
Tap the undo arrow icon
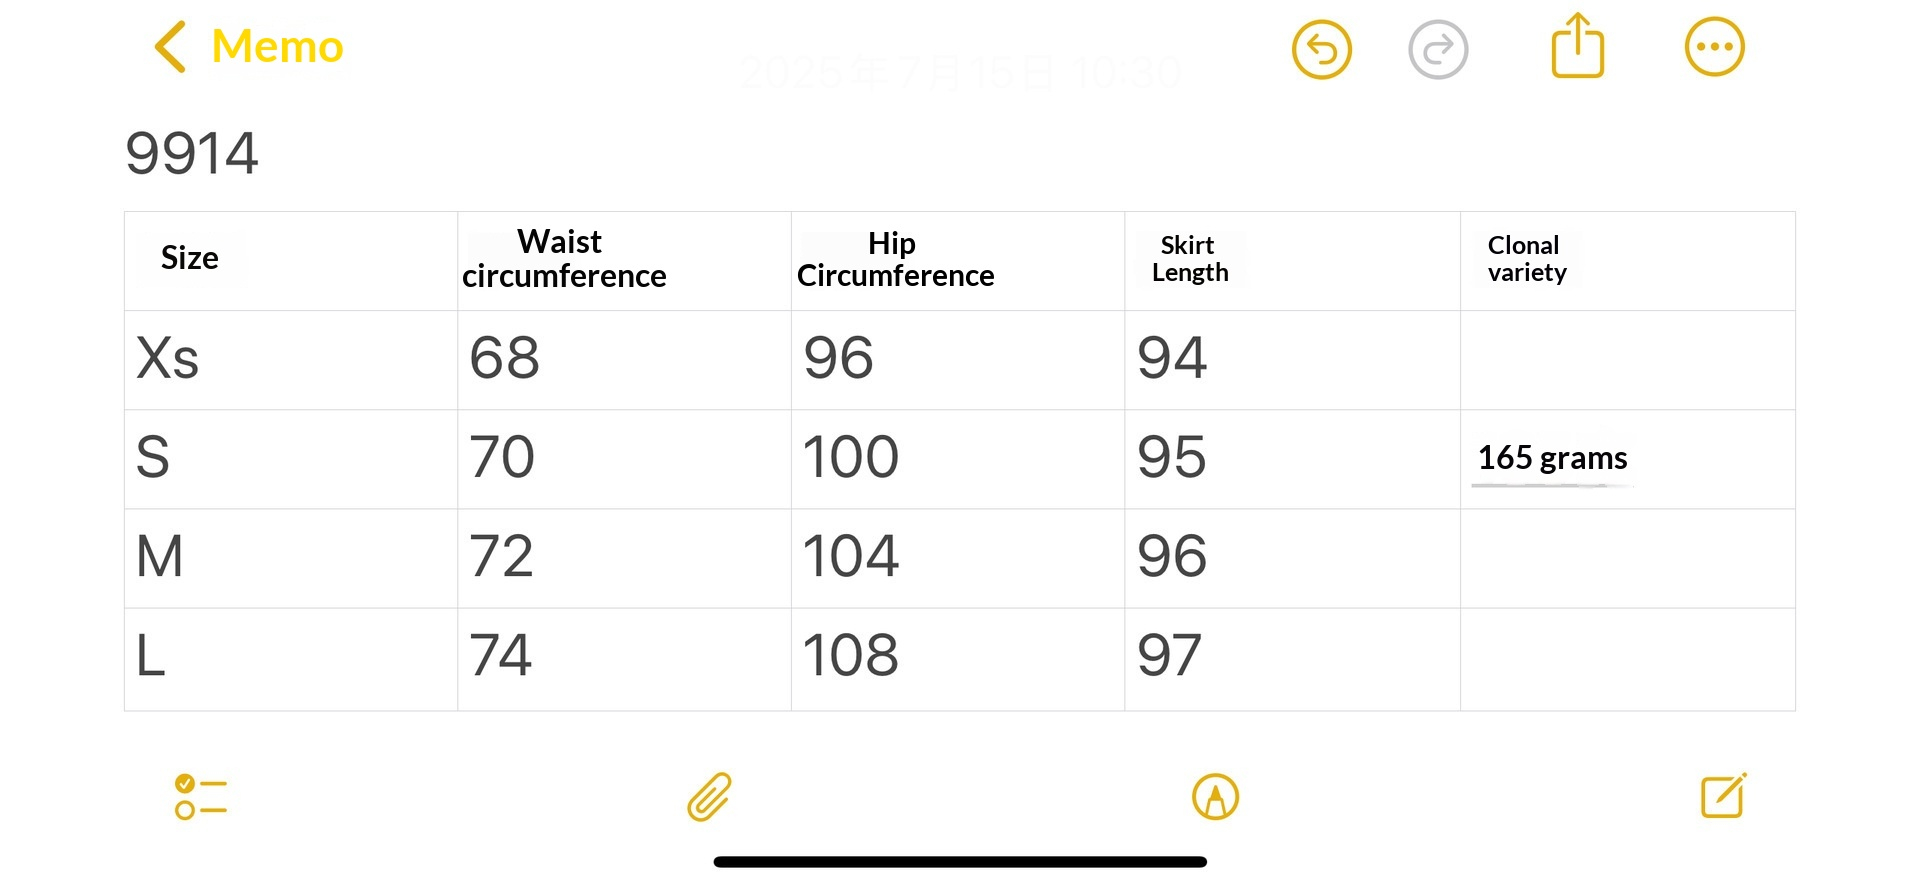(1321, 49)
